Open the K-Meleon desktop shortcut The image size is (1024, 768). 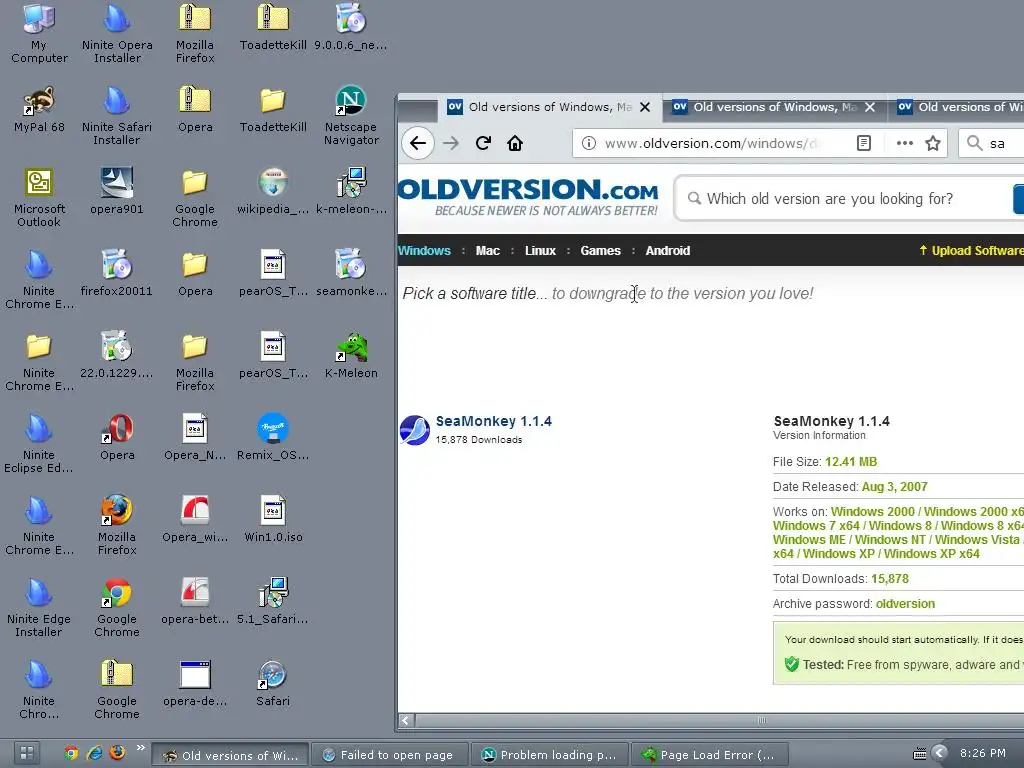351,356
